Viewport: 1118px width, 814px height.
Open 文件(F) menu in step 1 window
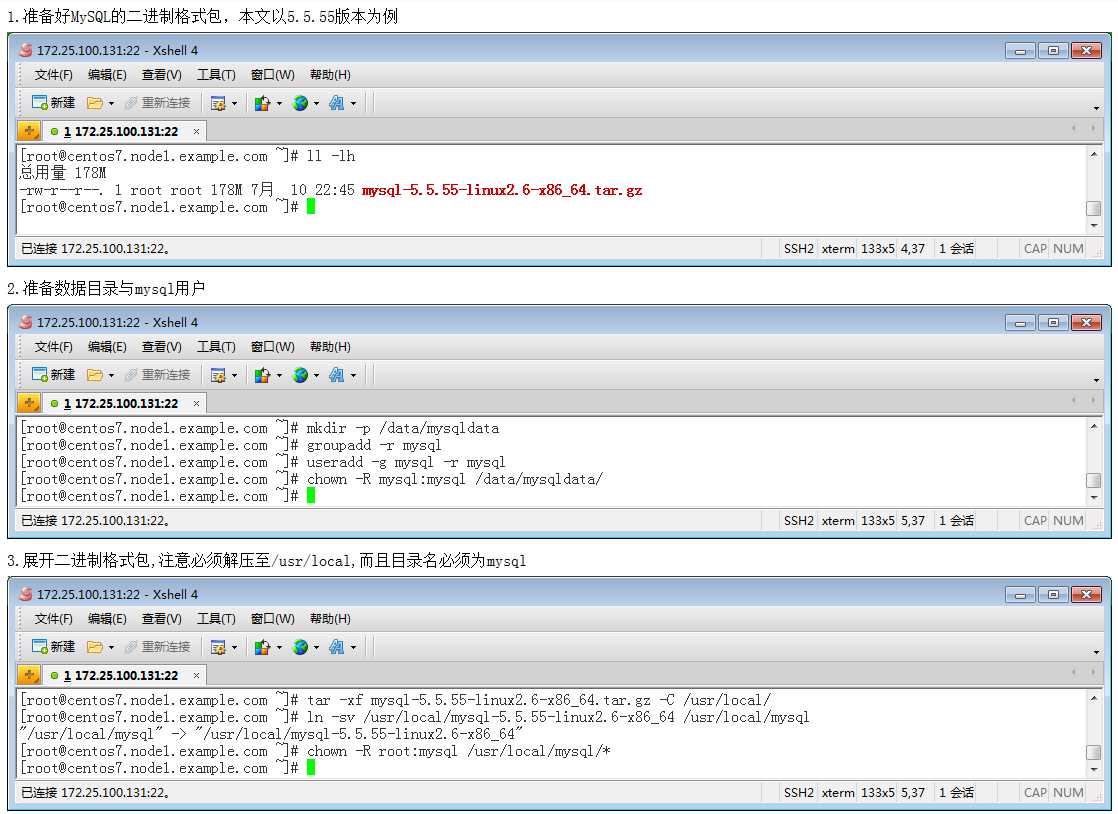53,75
